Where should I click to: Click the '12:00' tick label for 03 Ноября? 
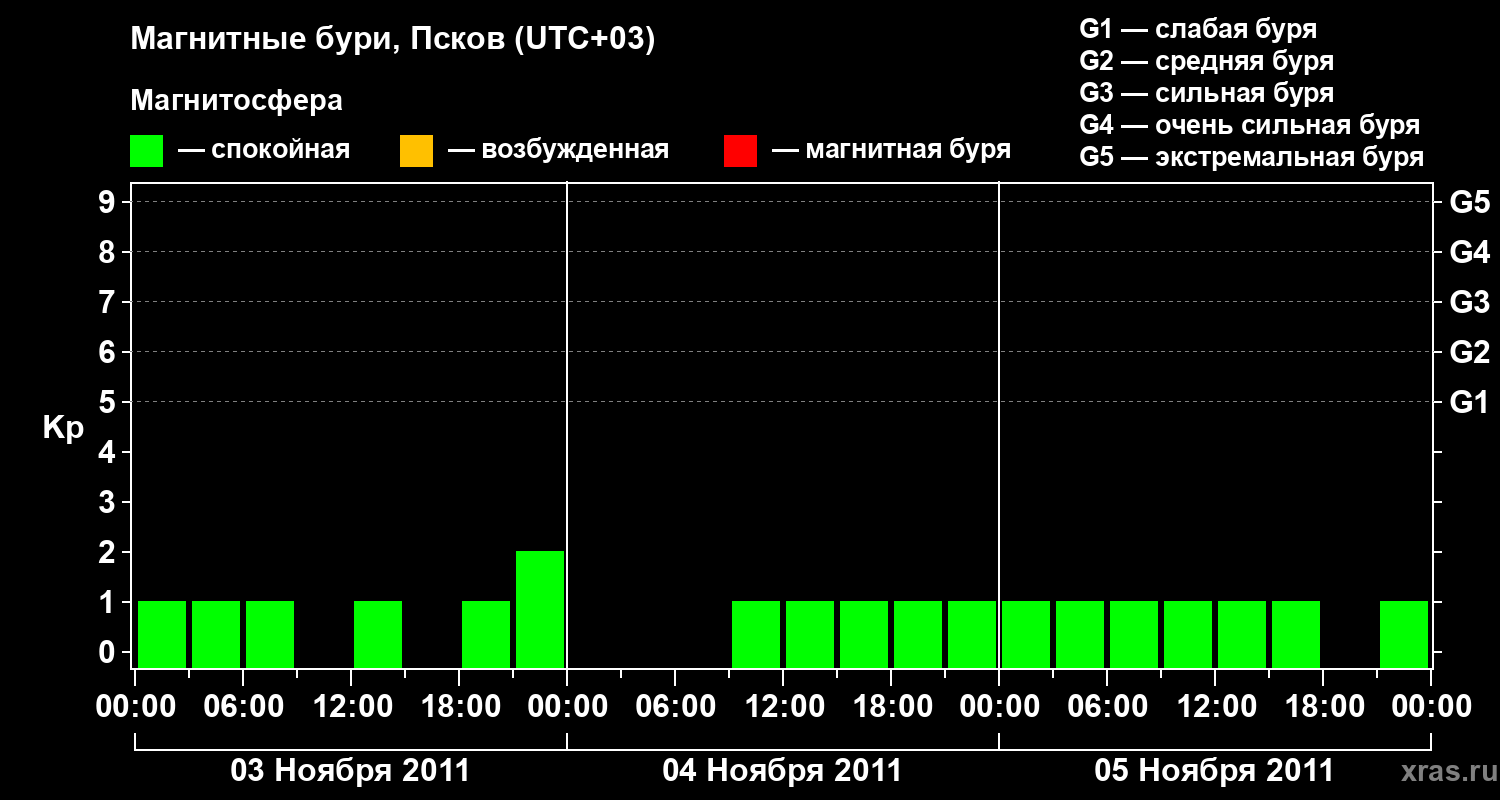(x=351, y=707)
